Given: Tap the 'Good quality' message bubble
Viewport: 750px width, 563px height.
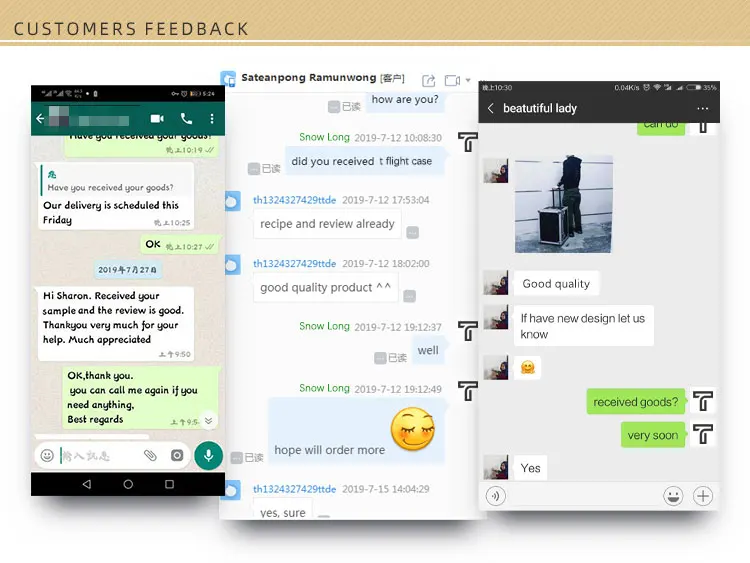Looking at the screenshot, I should pos(556,284).
